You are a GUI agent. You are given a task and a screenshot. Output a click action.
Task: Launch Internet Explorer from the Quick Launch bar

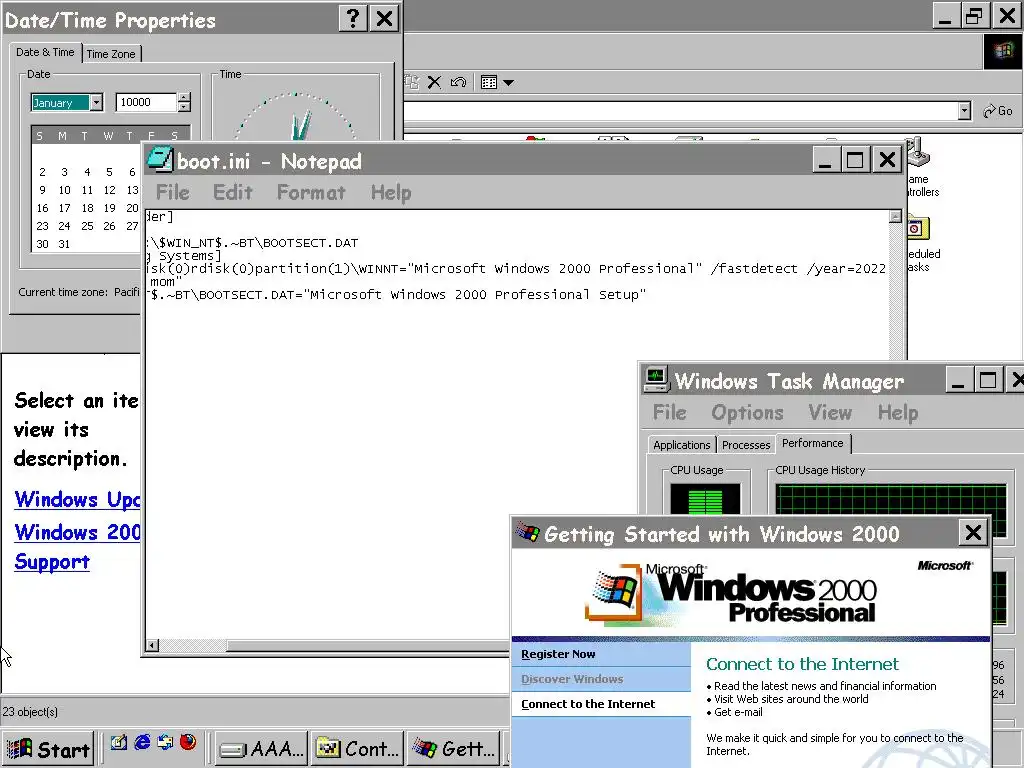pos(142,743)
